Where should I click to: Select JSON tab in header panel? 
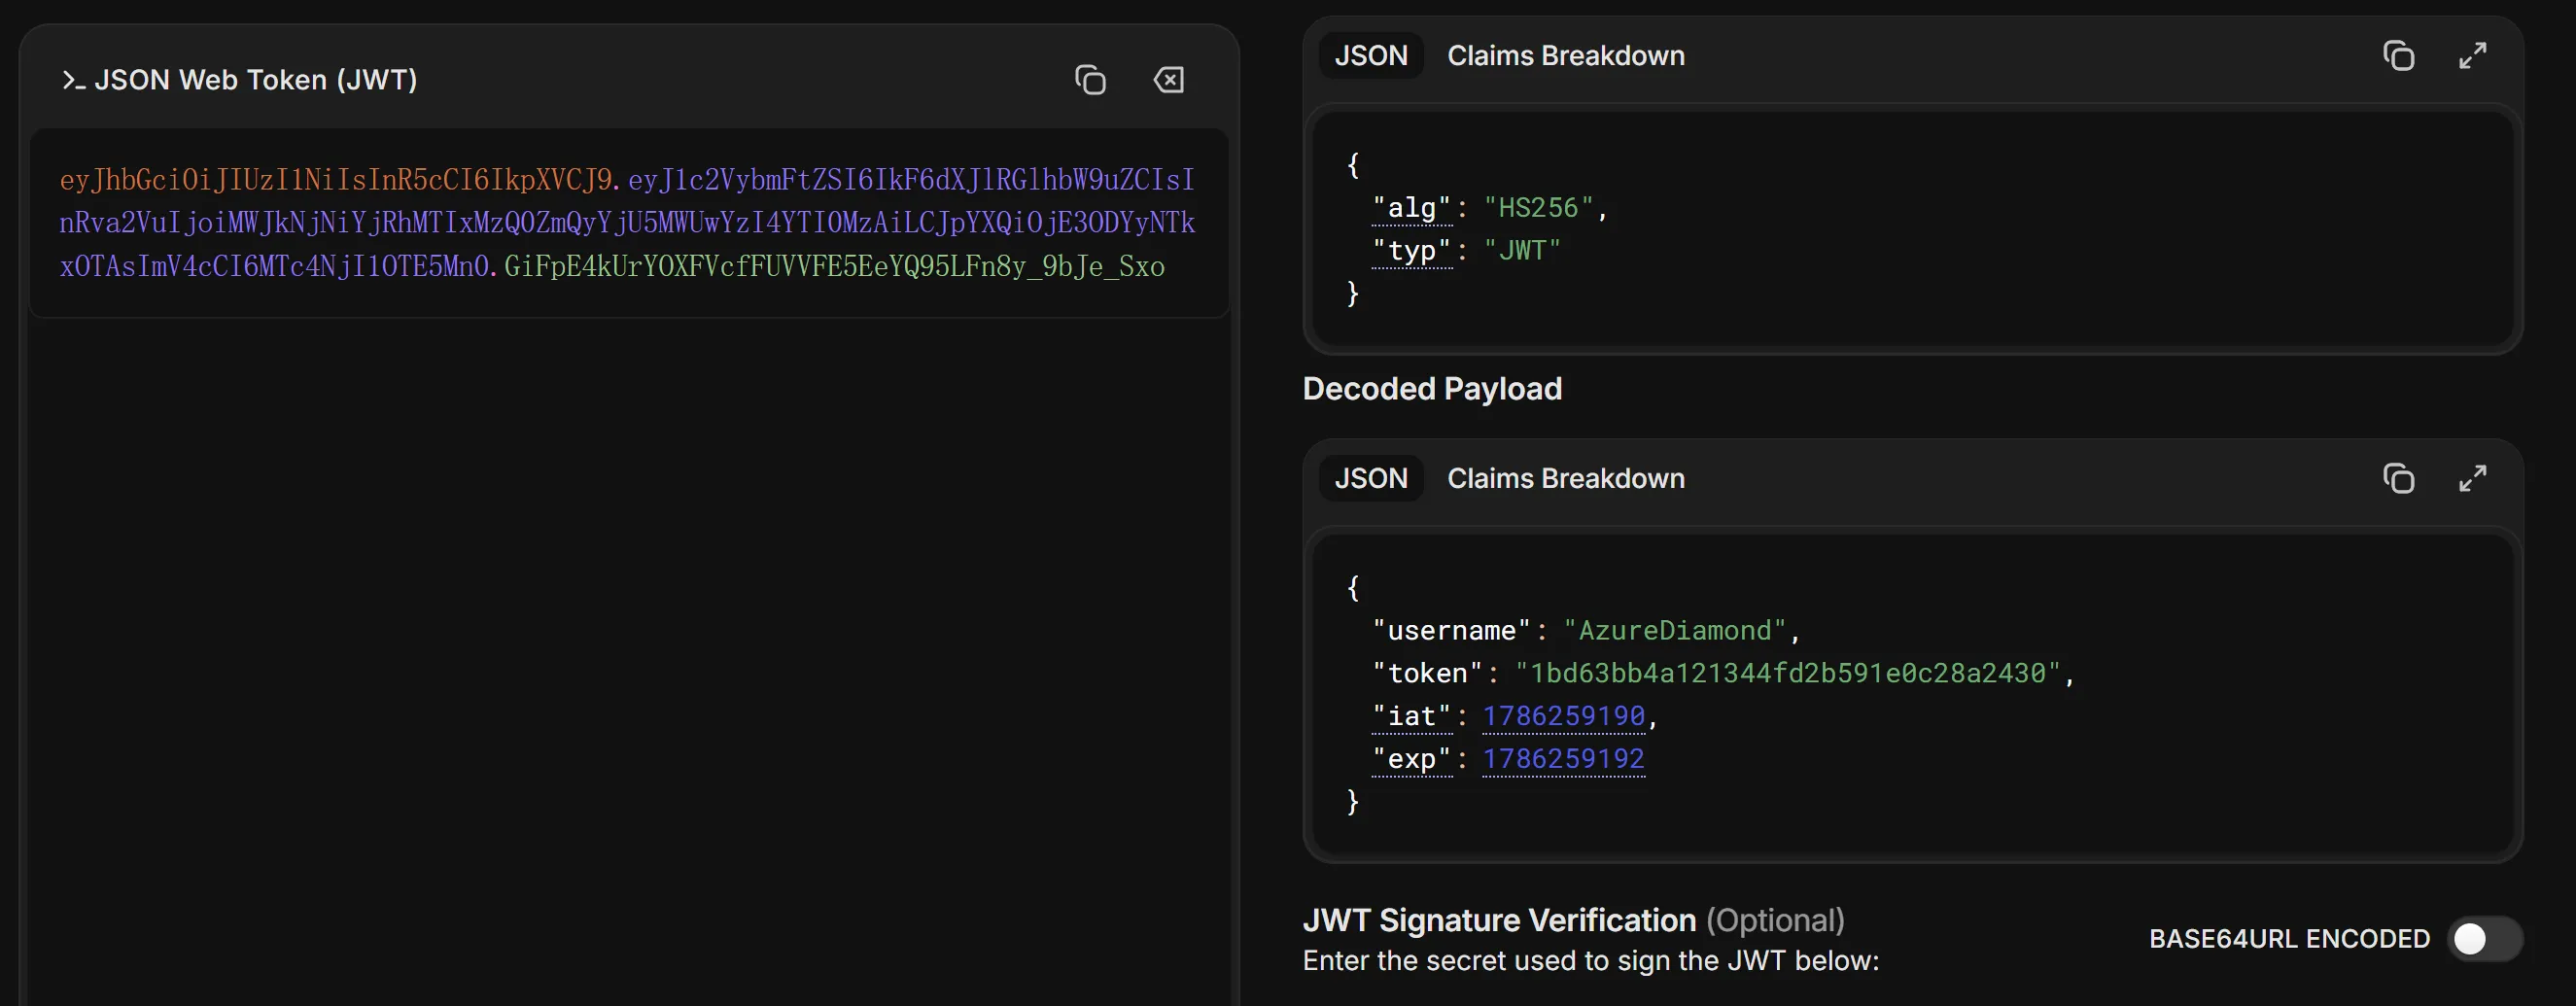(1371, 56)
